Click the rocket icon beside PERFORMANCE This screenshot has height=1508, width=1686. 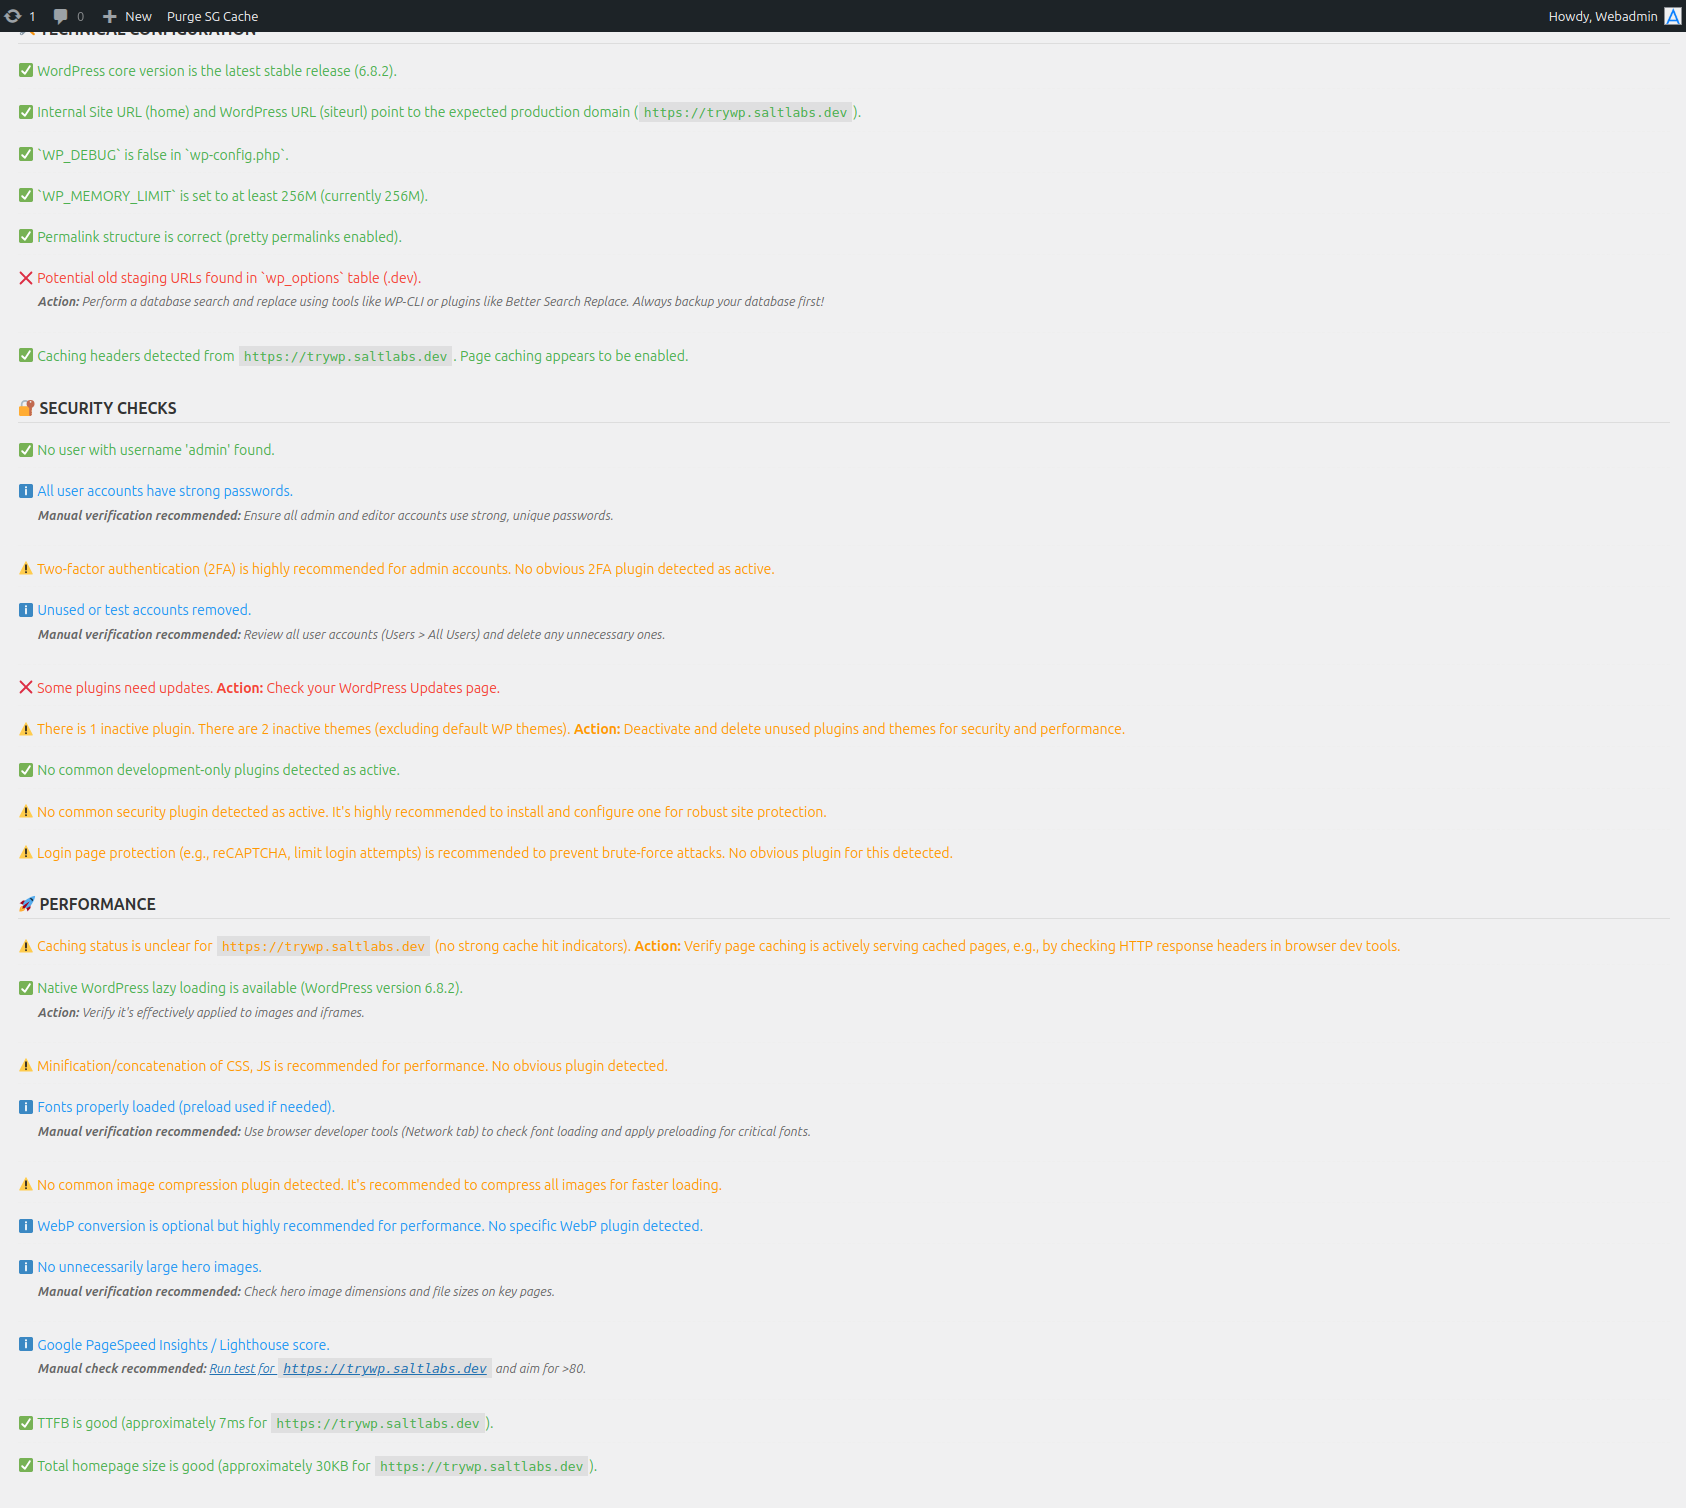click(x=27, y=904)
